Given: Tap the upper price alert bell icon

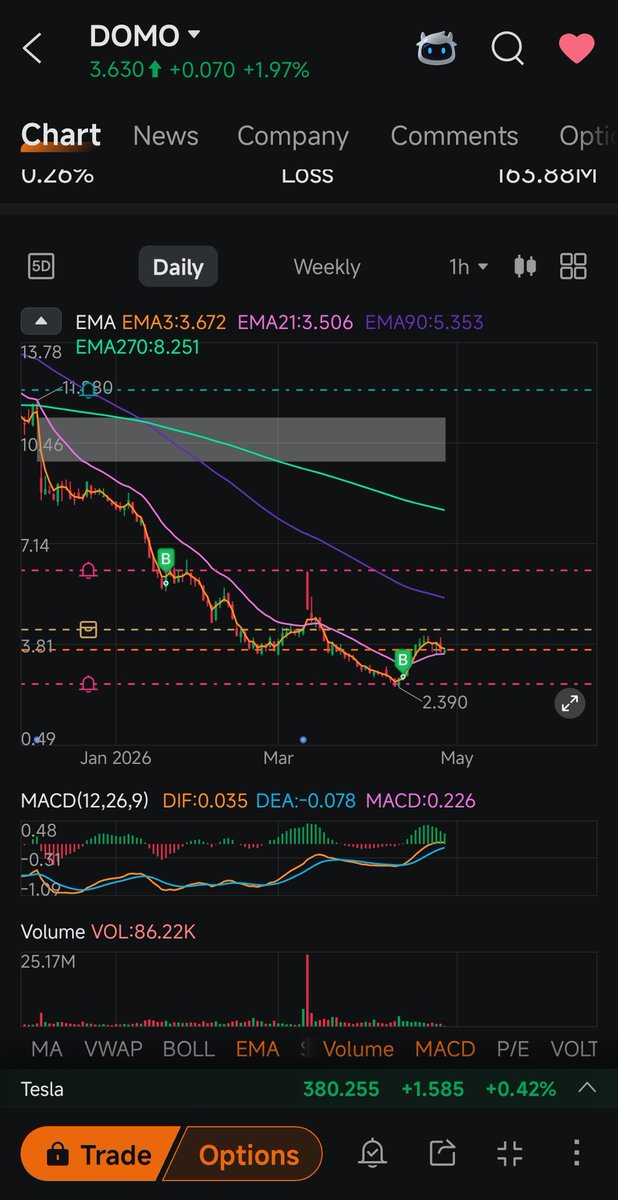Looking at the screenshot, I should pos(88,571).
